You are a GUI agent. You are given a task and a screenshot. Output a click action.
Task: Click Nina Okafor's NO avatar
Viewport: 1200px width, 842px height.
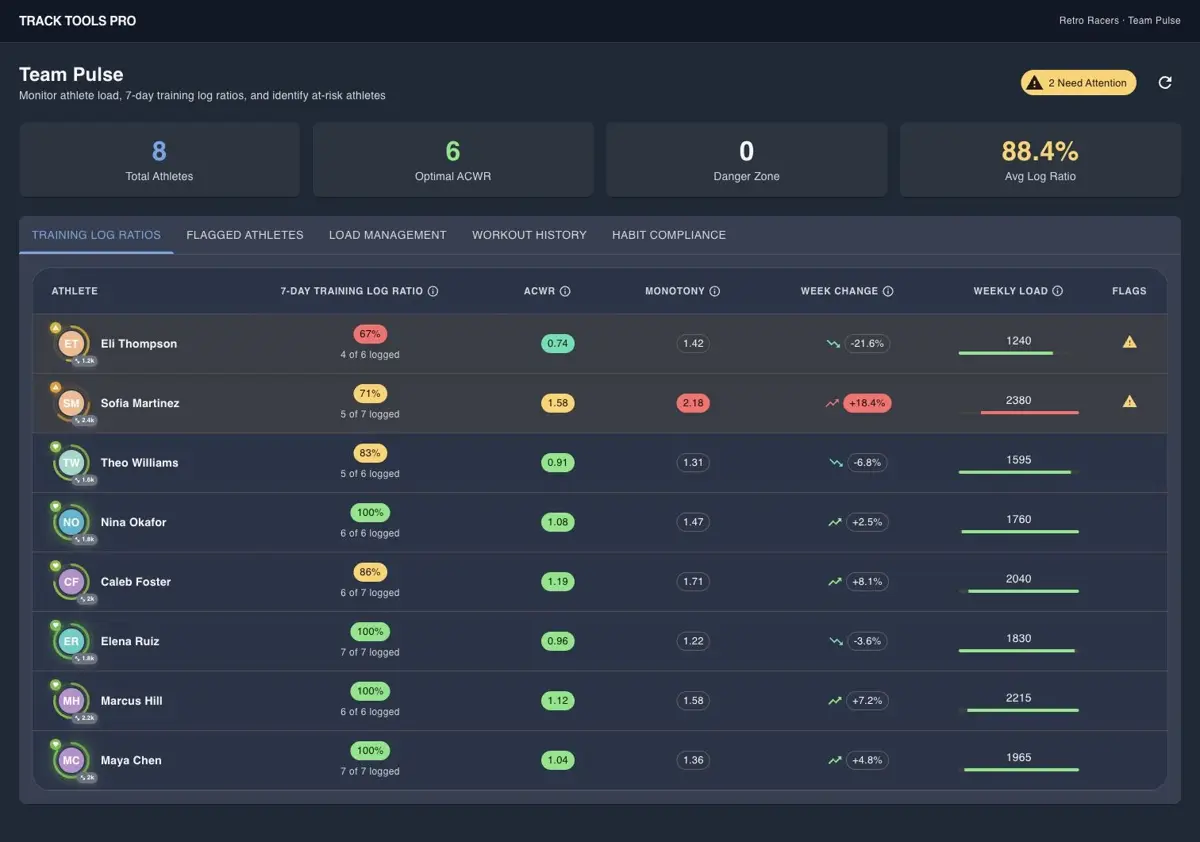[x=71, y=522]
